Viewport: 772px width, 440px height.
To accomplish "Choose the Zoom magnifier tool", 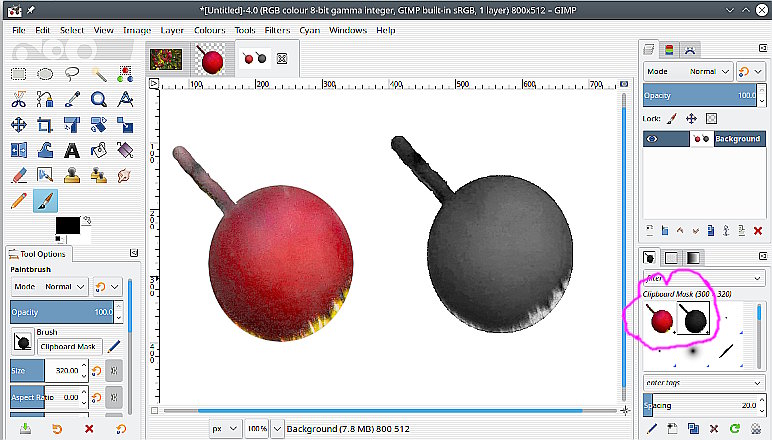I will tap(99, 99).
